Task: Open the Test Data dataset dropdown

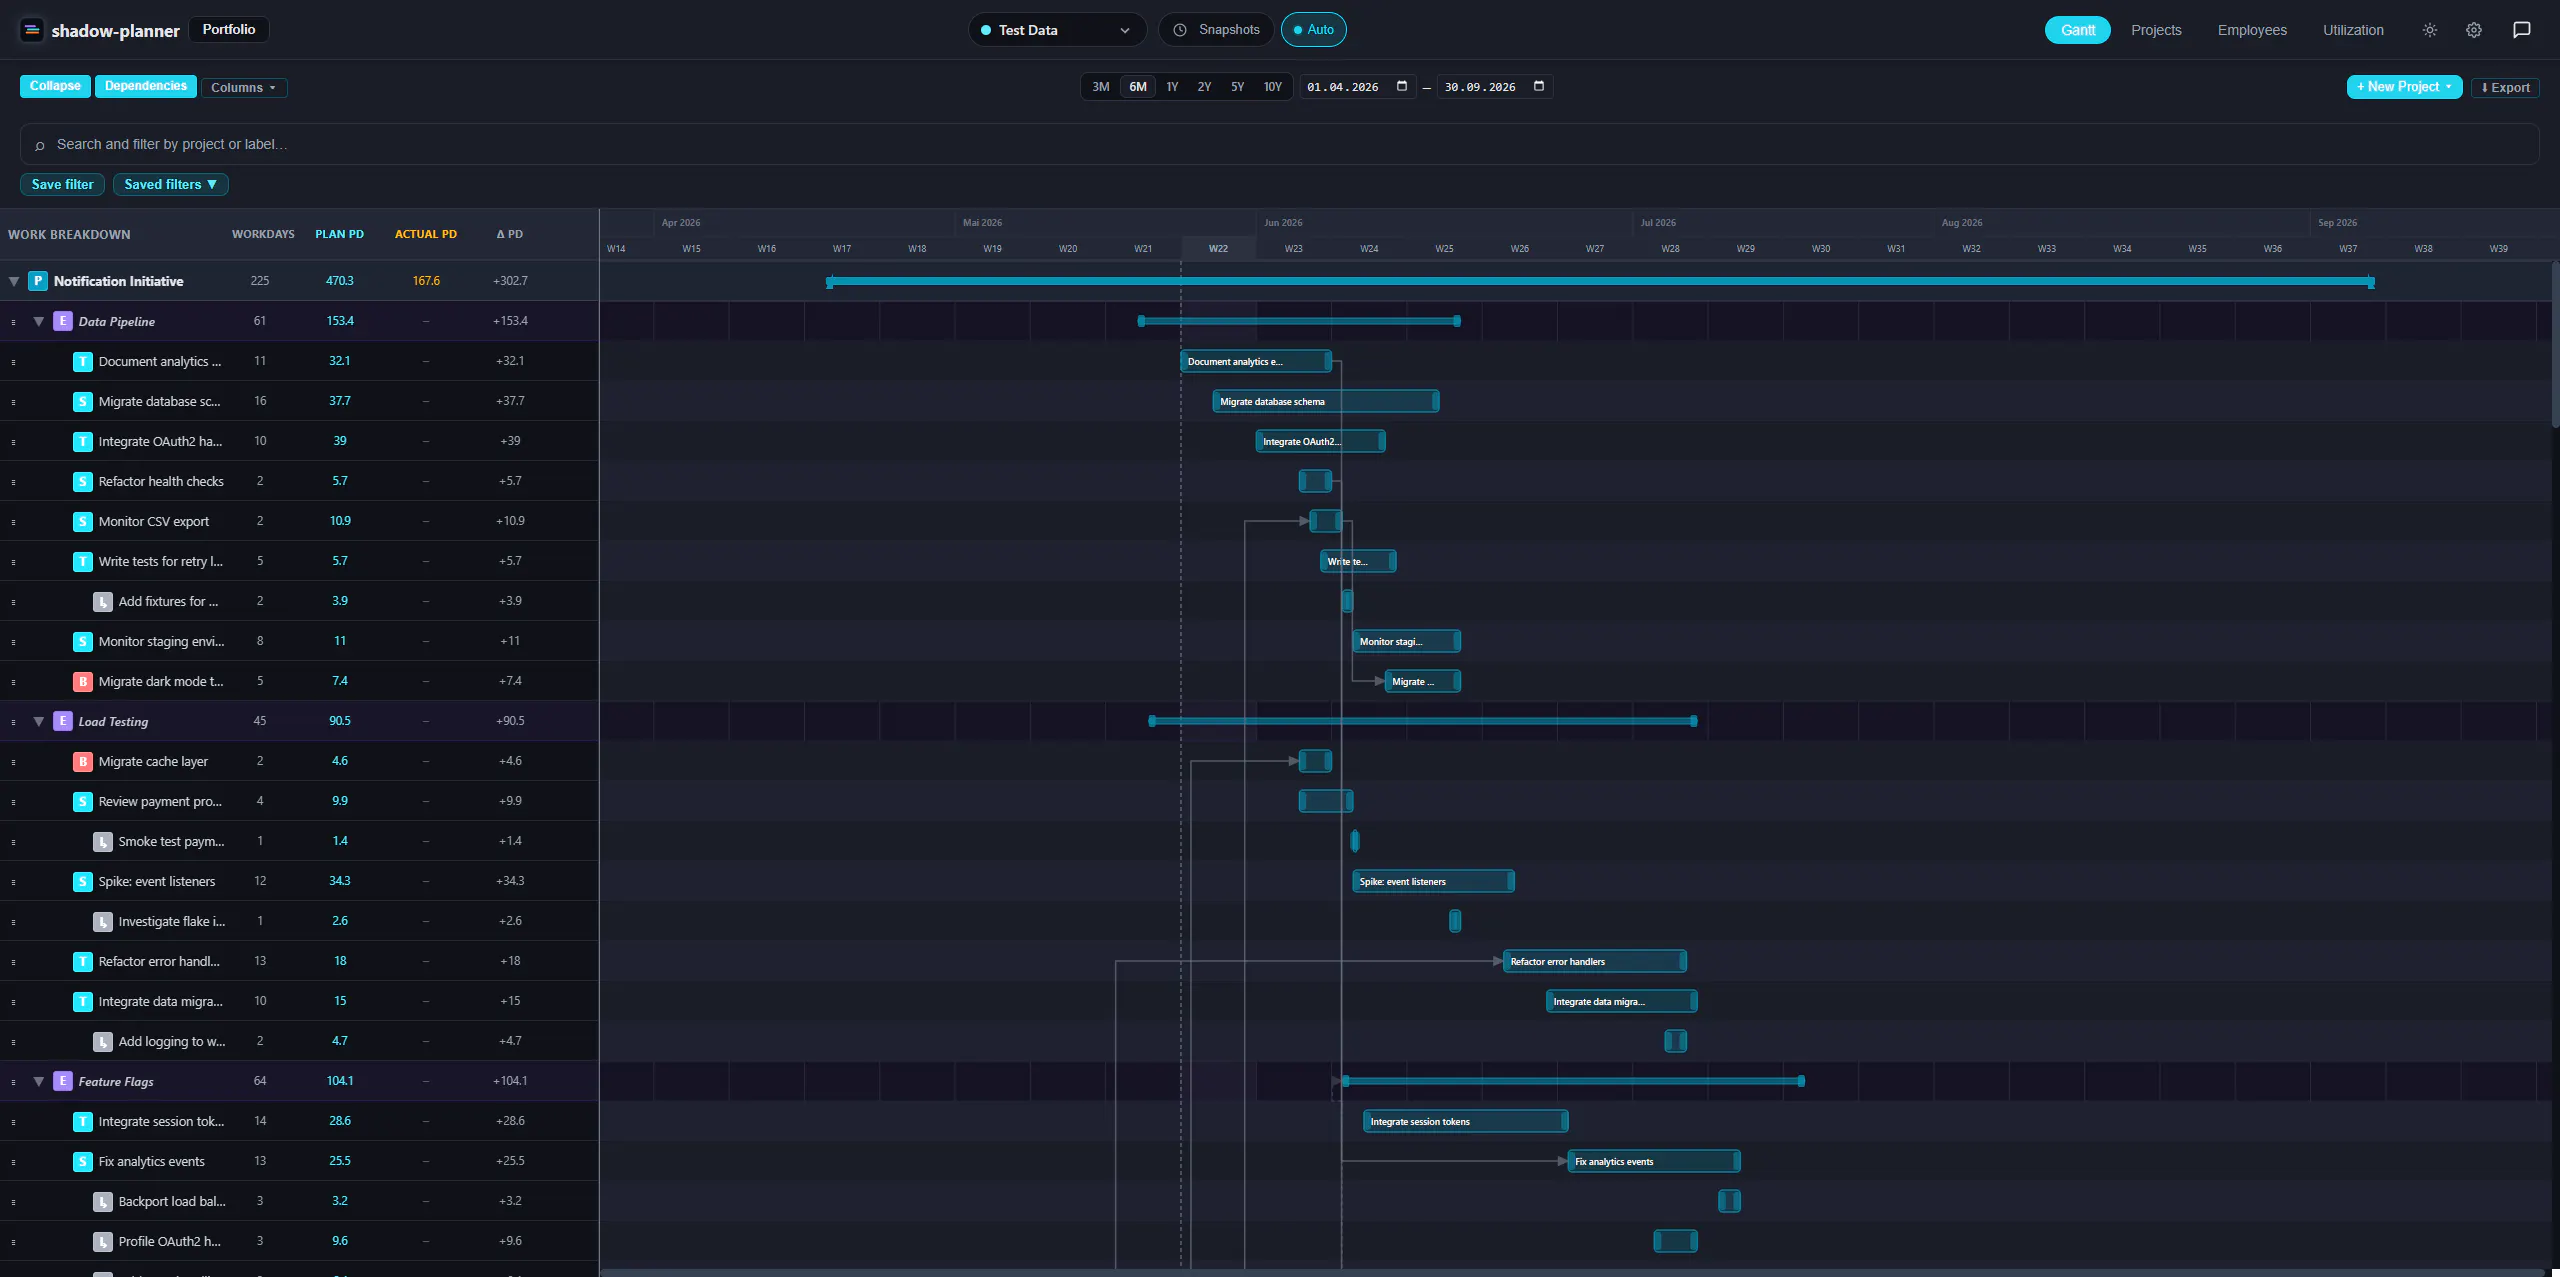Action: (x=1057, y=30)
